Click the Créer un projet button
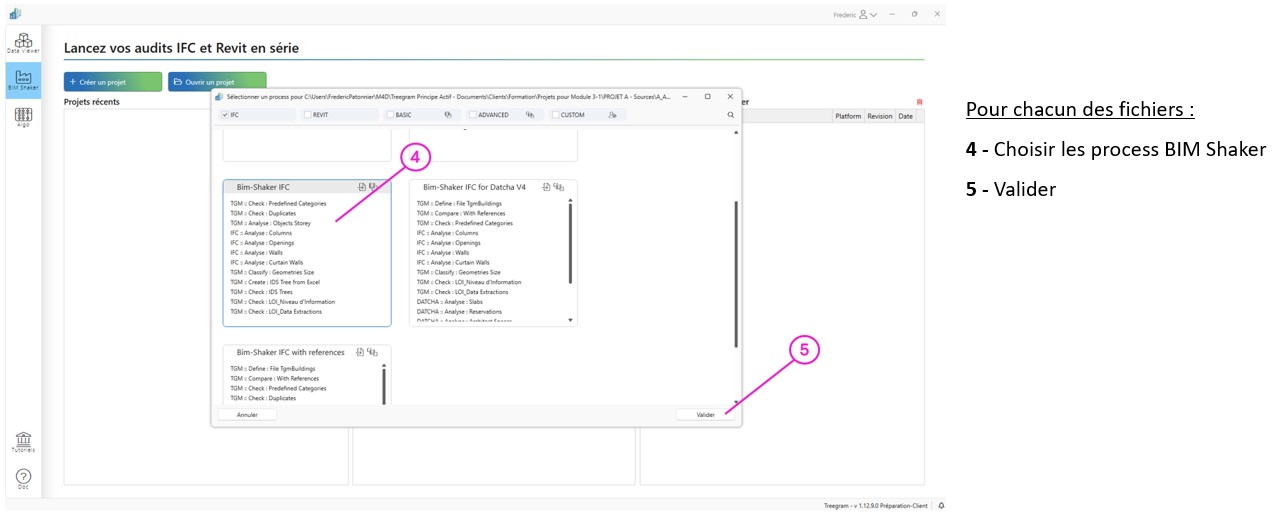The image size is (1272, 513). coord(113,81)
